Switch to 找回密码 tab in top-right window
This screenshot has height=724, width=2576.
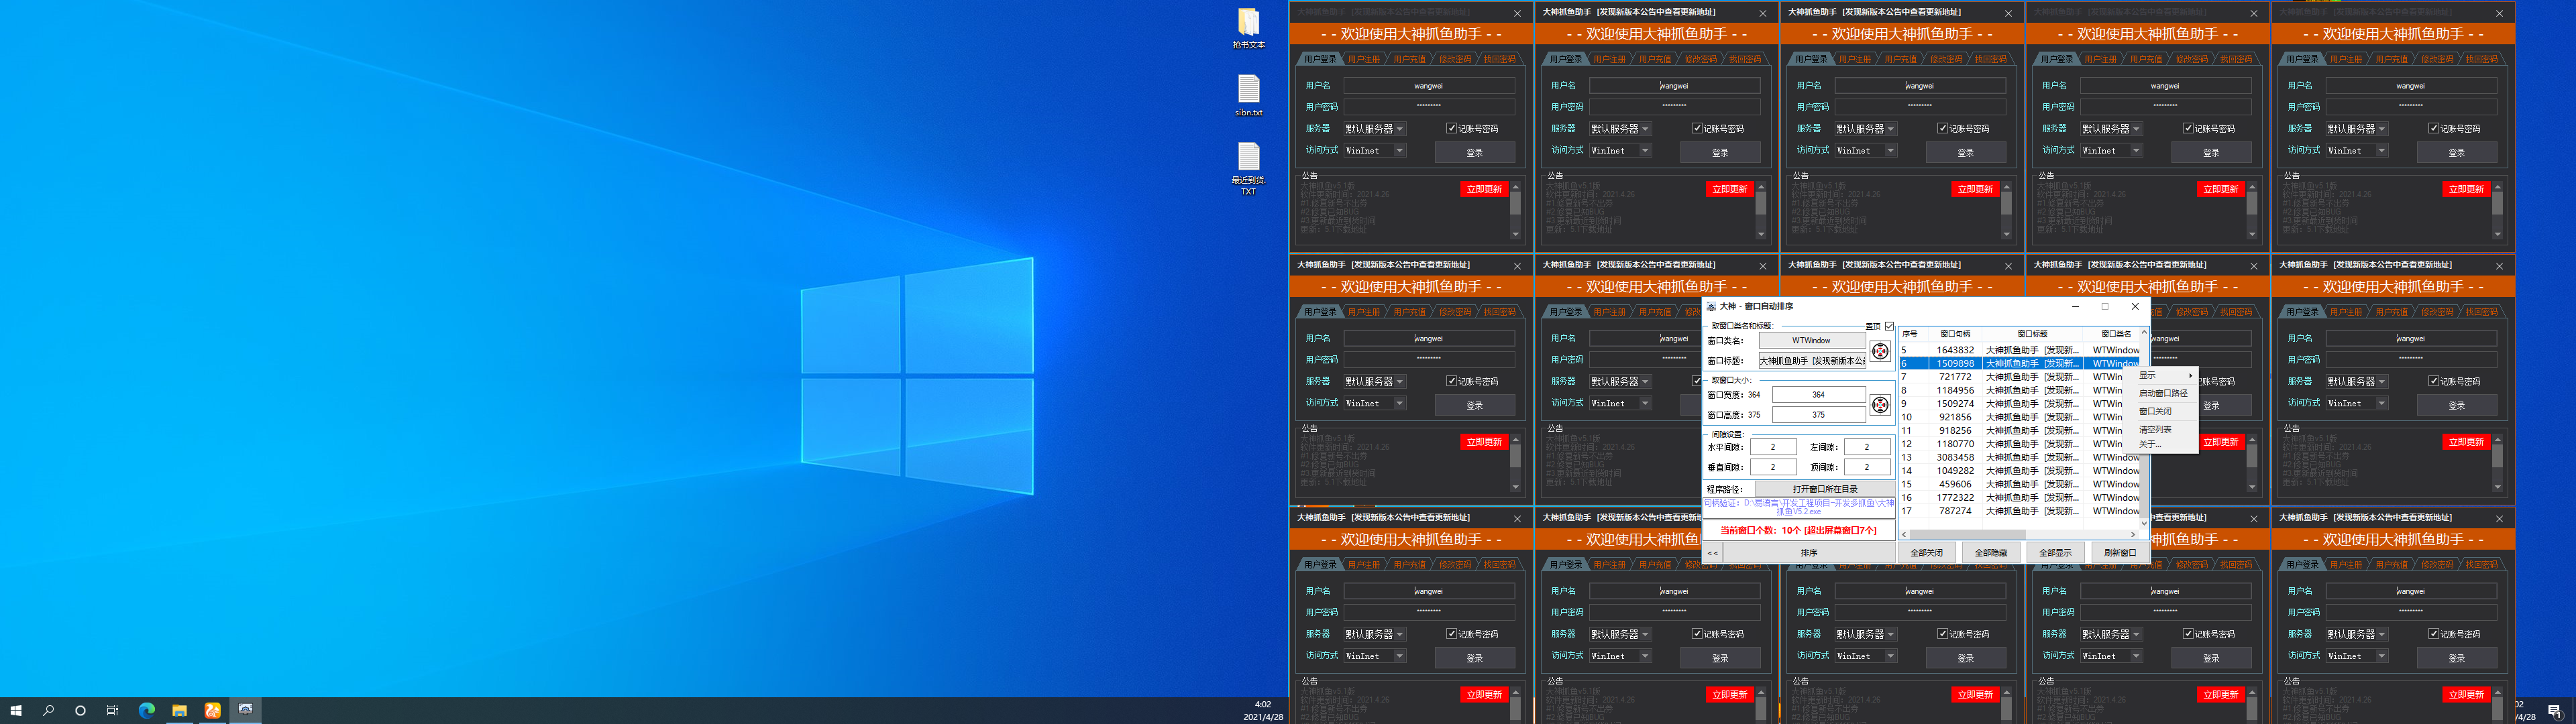2481,60
